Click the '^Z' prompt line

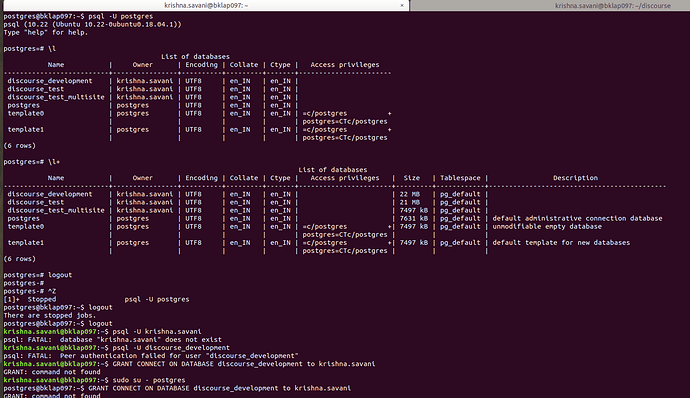coord(29,291)
